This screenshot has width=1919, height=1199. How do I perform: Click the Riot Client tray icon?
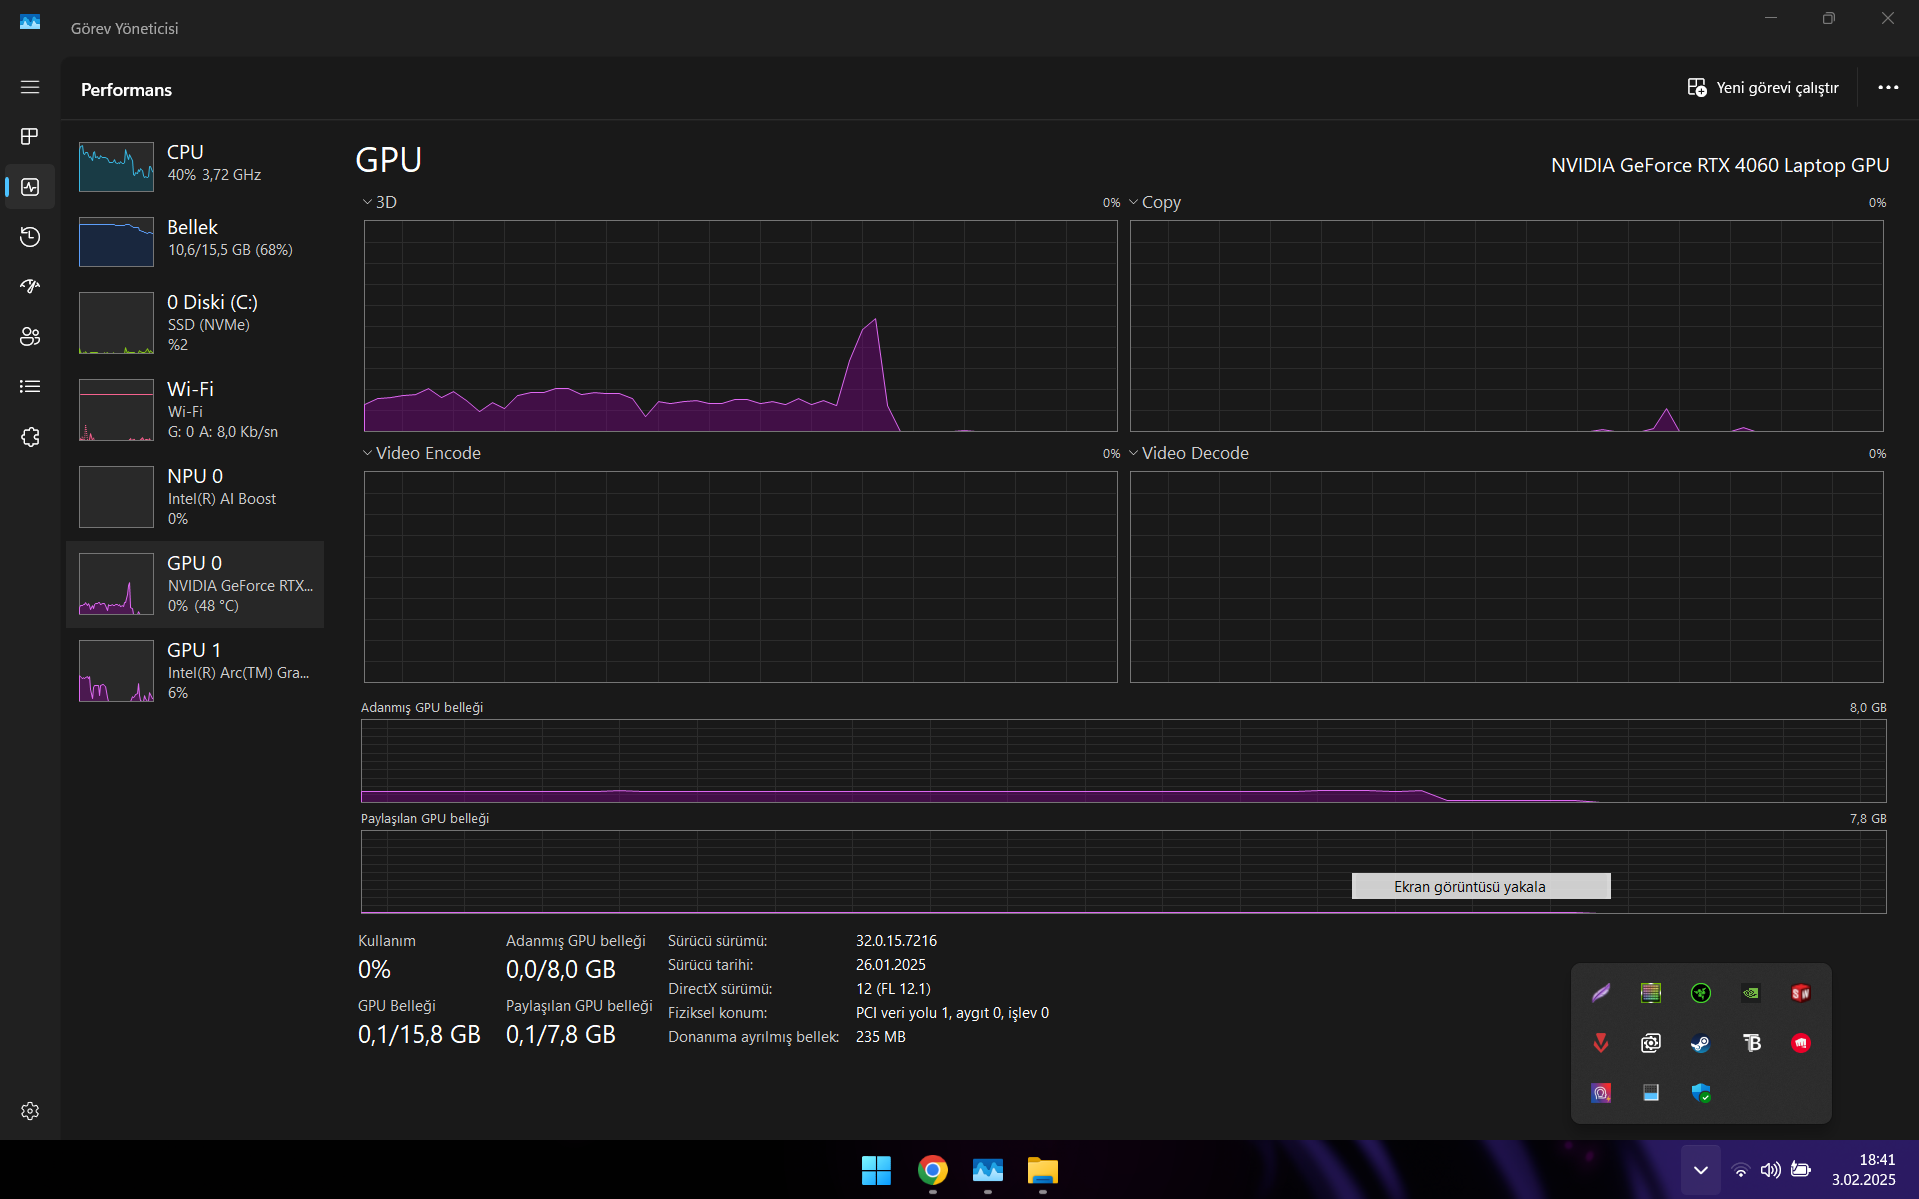tap(1801, 1043)
